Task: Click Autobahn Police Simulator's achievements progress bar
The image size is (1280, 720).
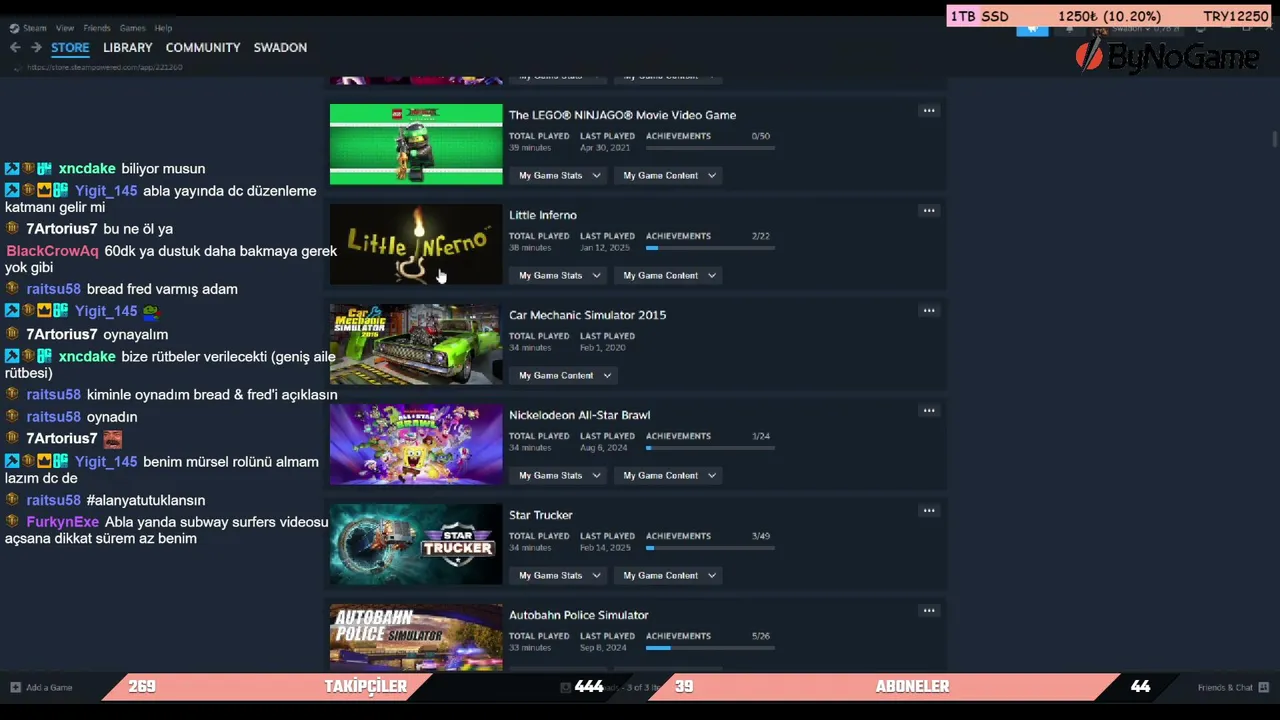Action: [710, 648]
